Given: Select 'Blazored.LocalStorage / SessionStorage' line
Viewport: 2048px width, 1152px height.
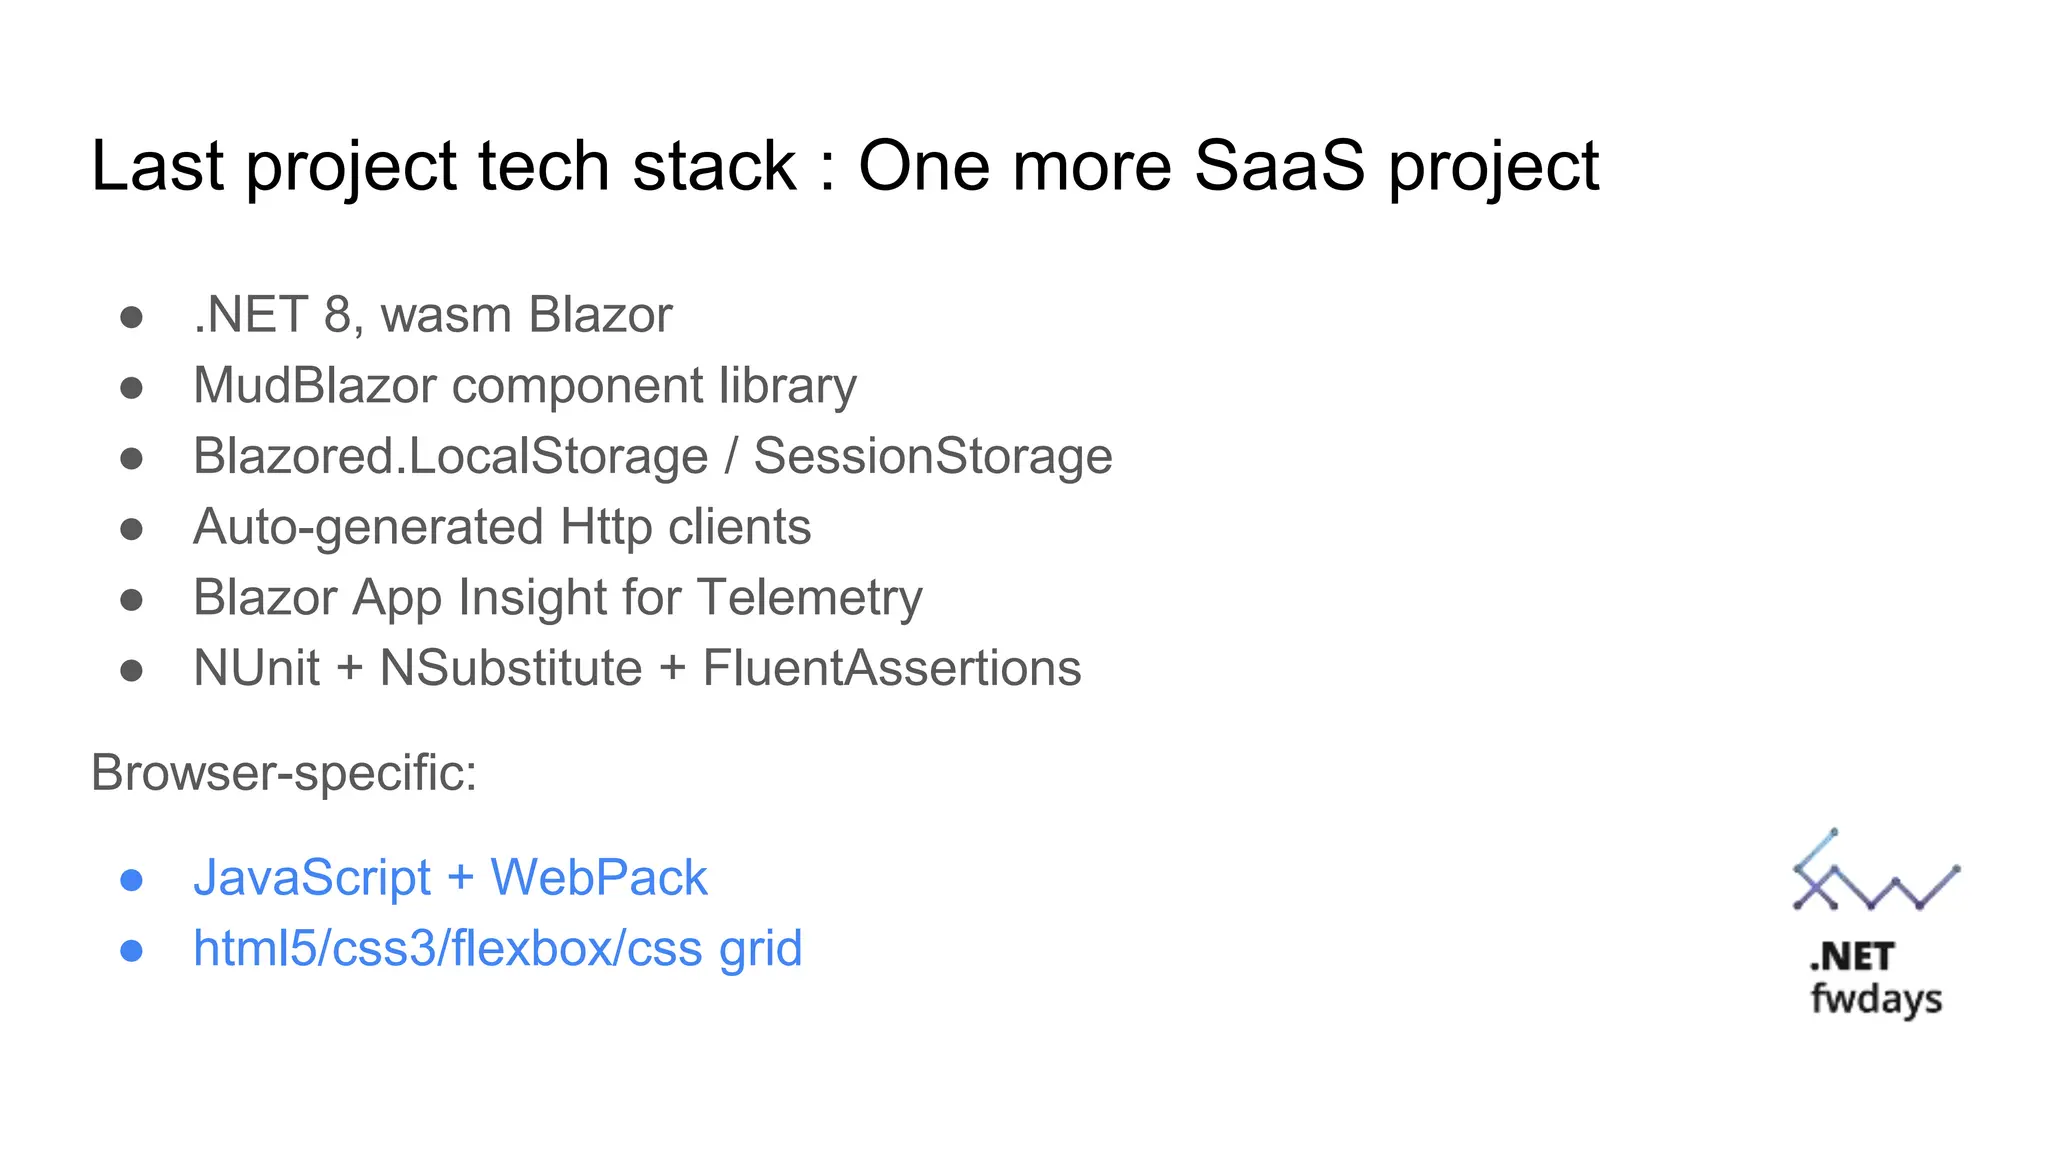Looking at the screenshot, I should [652, 457].
